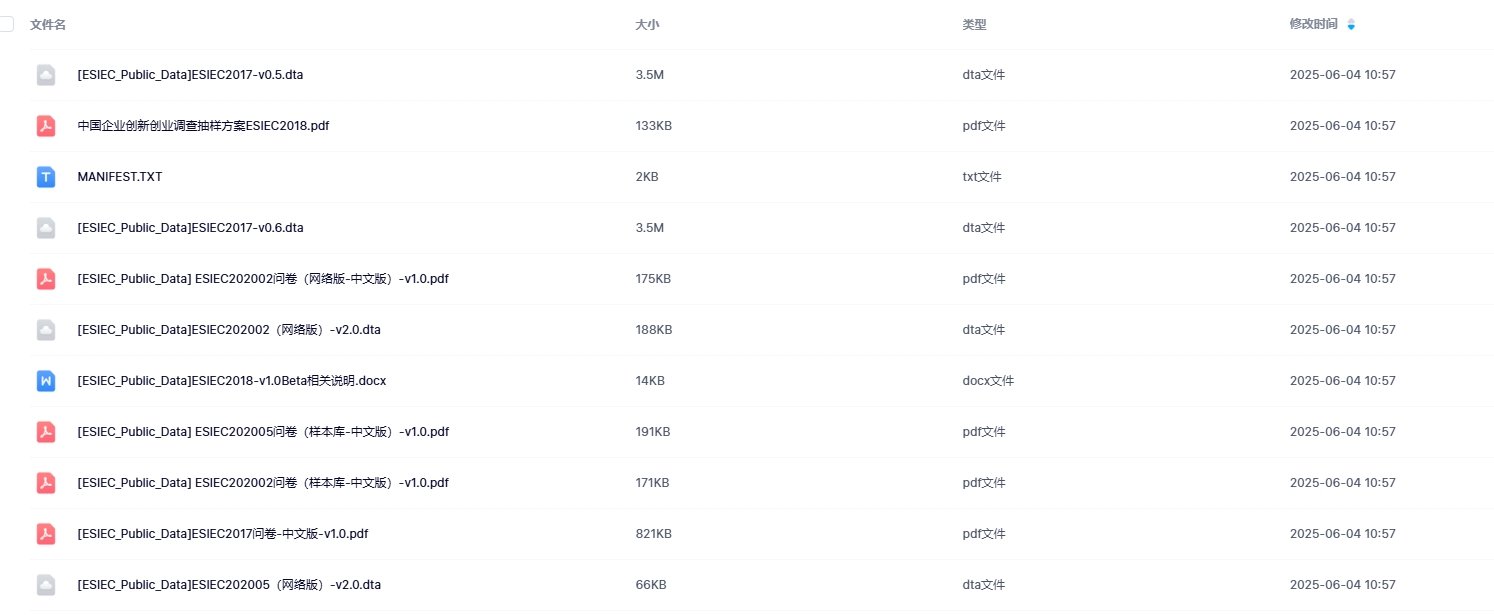
Task: Click the cloud icon for ESIEC2017-v0.5.dta
Action: 46,75
